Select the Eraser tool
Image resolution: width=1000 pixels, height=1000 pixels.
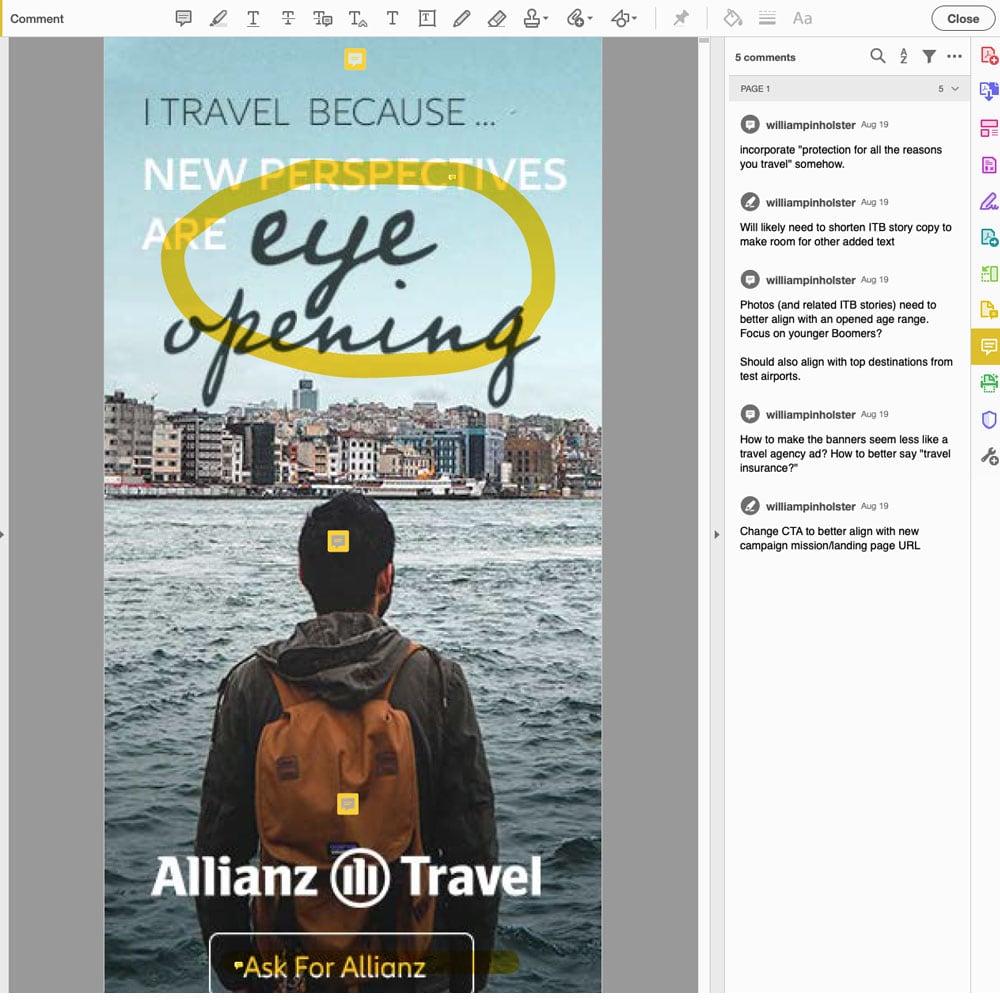point(497,18)
